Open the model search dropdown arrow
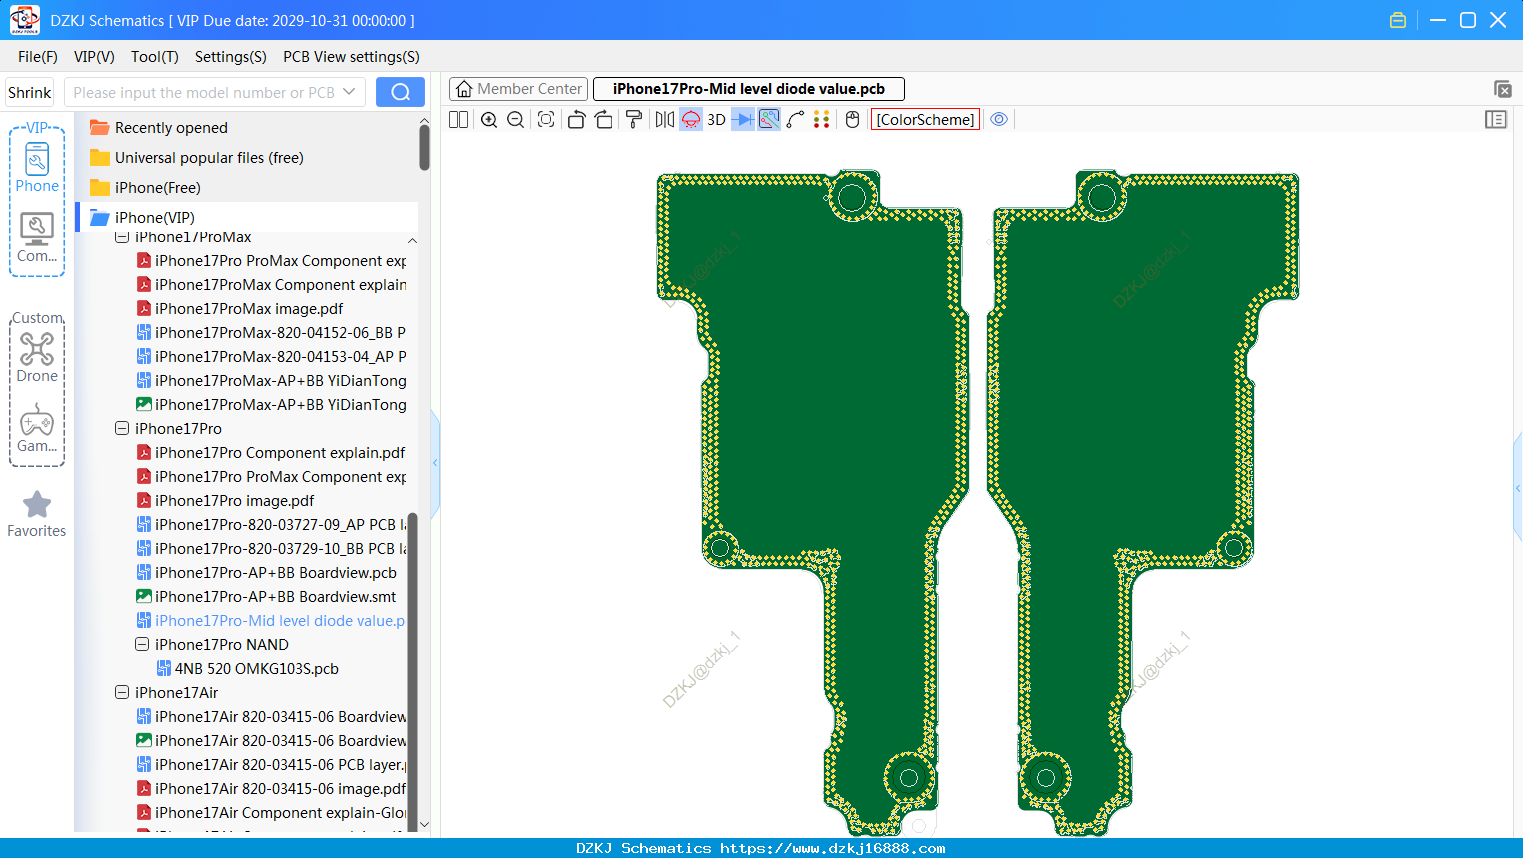The image size is (1523, 858). click(x=349, y=92)
